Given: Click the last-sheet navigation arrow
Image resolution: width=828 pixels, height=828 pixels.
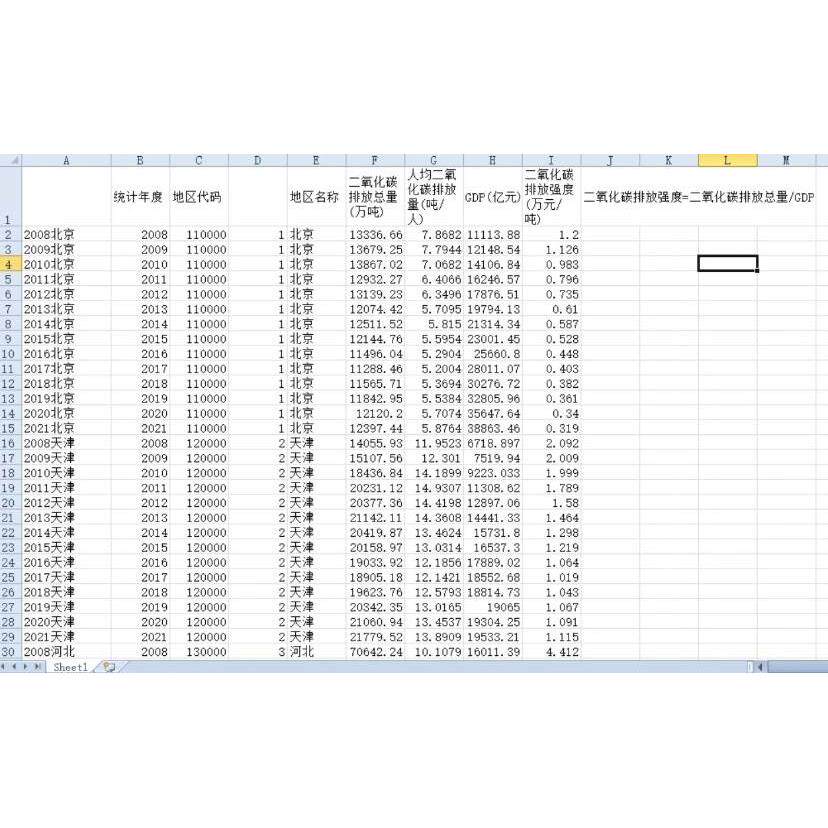Looking at the screenshot, I should pyautogui.click(x=39, y=666).
